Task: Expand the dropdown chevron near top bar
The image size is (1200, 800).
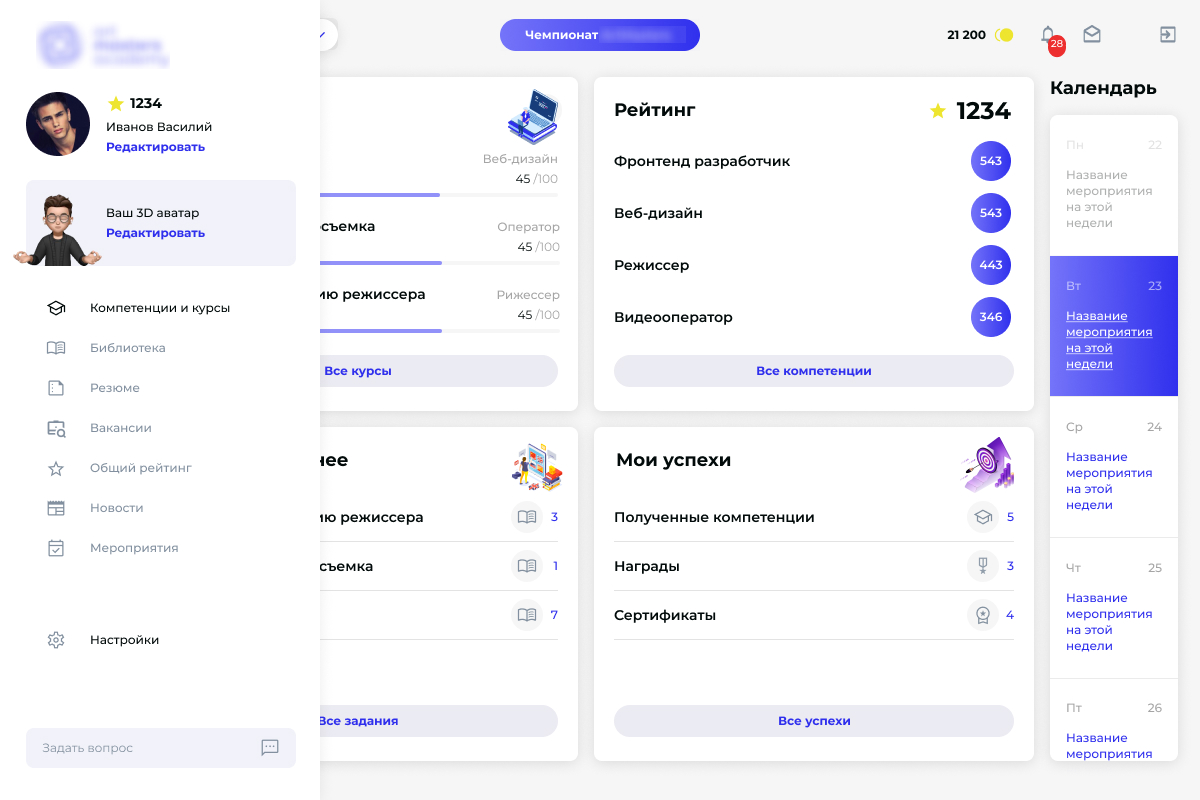Action: (323, 35)
